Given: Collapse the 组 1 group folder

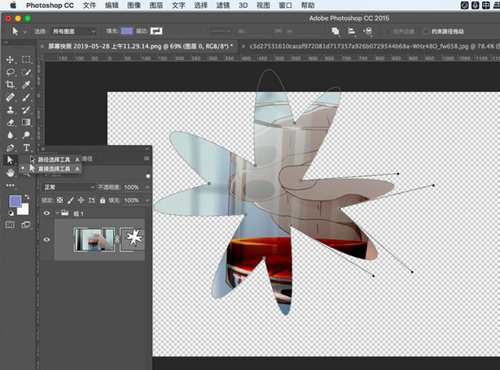Looking at the screenshot, I should click(x=58, y=213).
